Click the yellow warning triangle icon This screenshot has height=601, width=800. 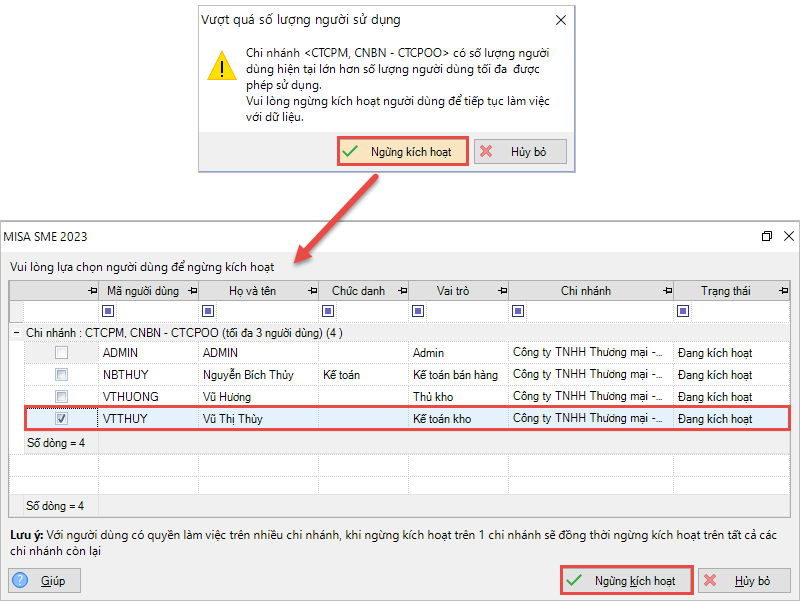point(222,66)
